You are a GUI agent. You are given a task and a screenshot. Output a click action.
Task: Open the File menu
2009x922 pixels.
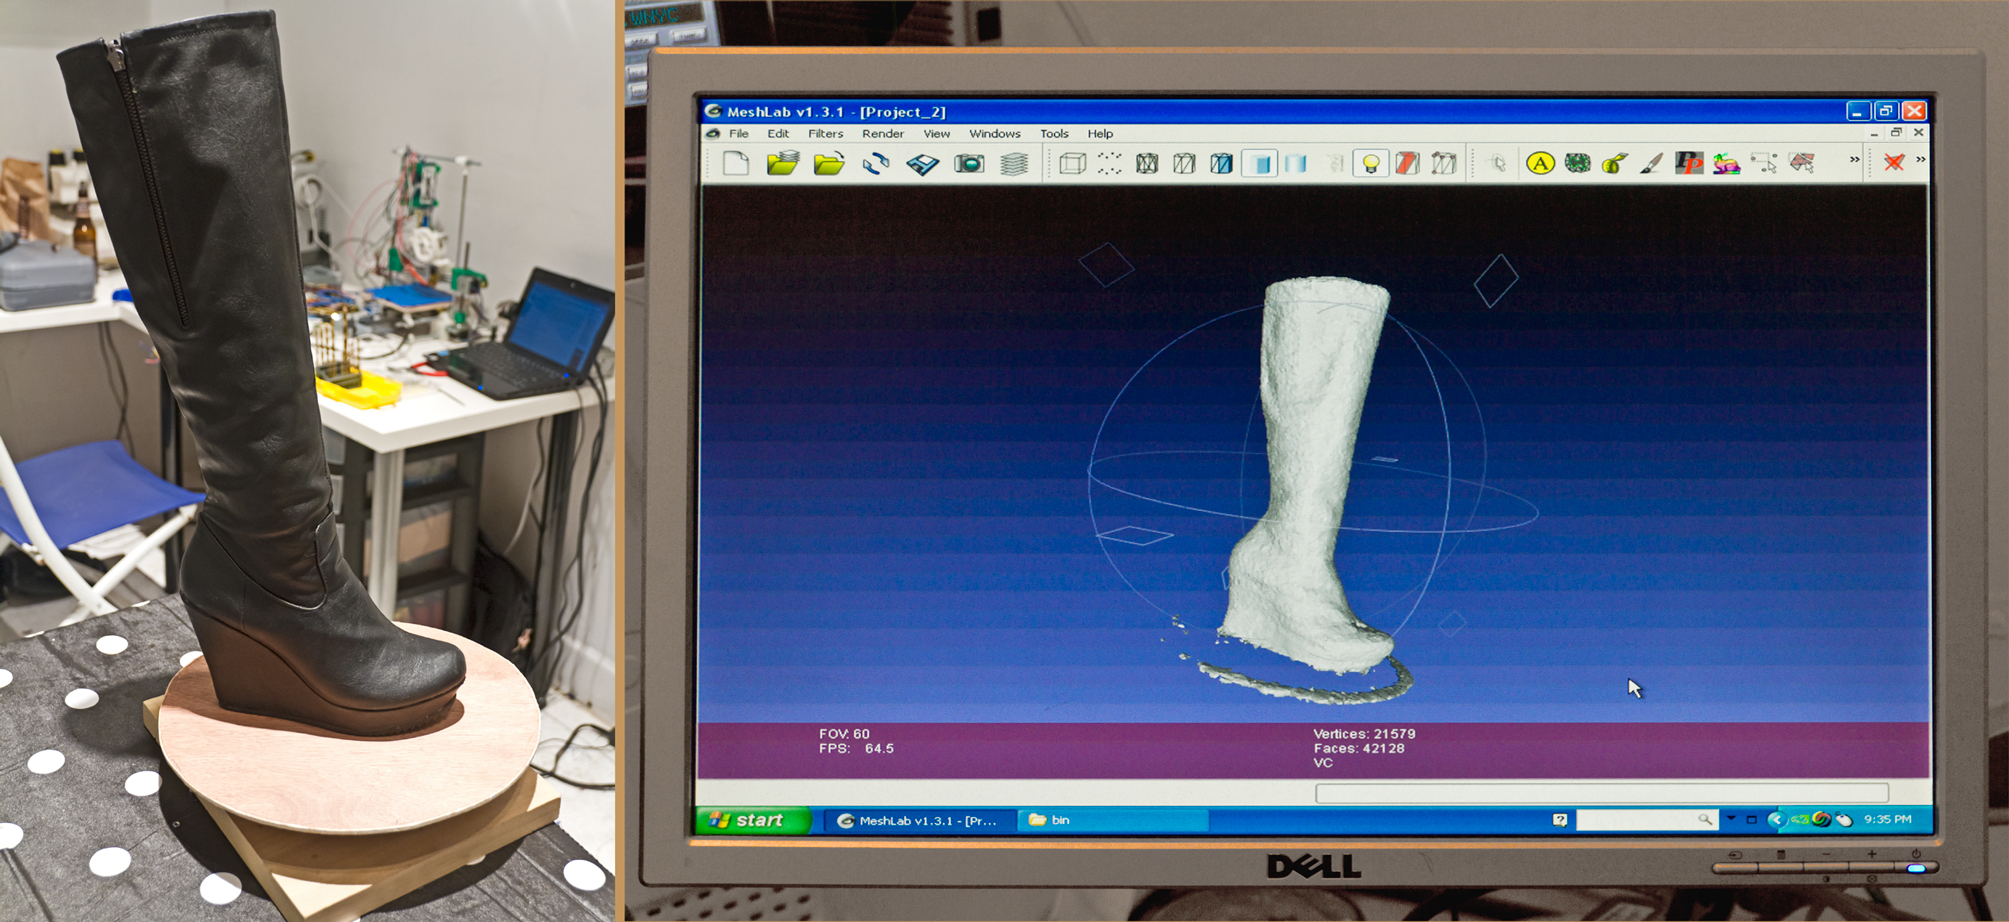(739, 134)
